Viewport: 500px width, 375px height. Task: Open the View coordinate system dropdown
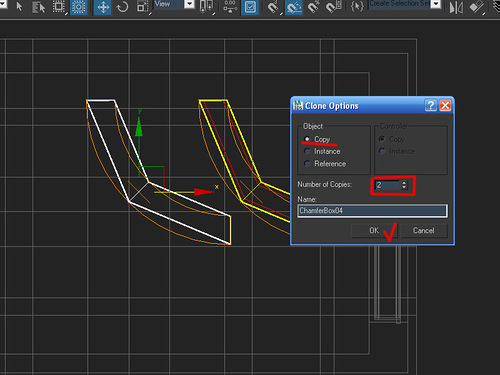(189, 4)
